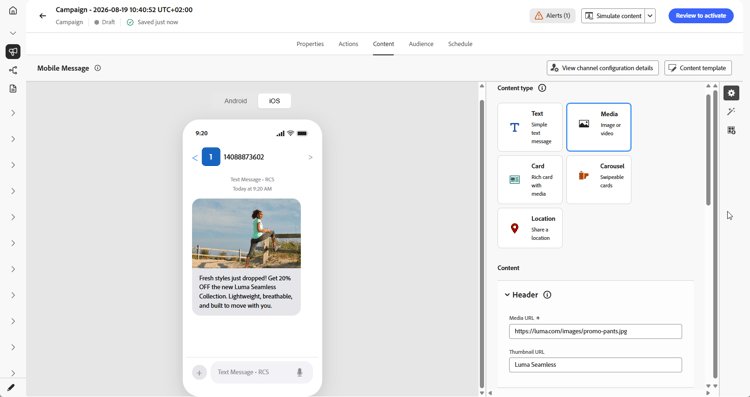Select the Location content type
The image size is (750, 397).
[x=530, y=228]
